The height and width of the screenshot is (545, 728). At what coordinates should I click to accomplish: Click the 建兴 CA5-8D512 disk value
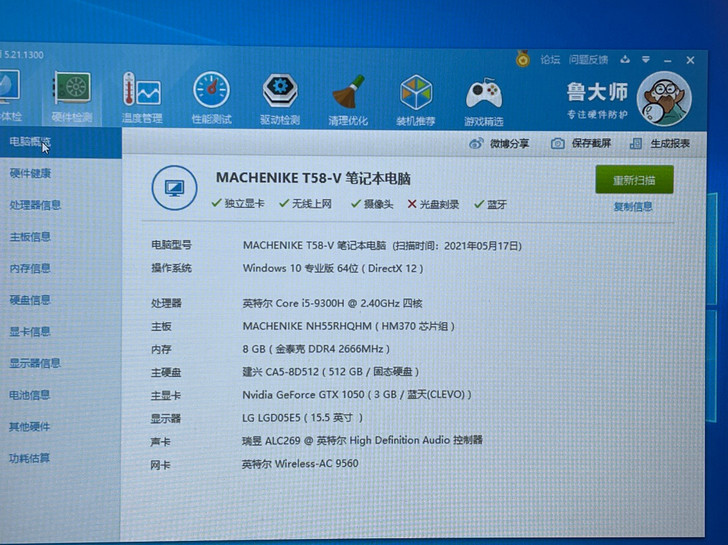(331, 372)
